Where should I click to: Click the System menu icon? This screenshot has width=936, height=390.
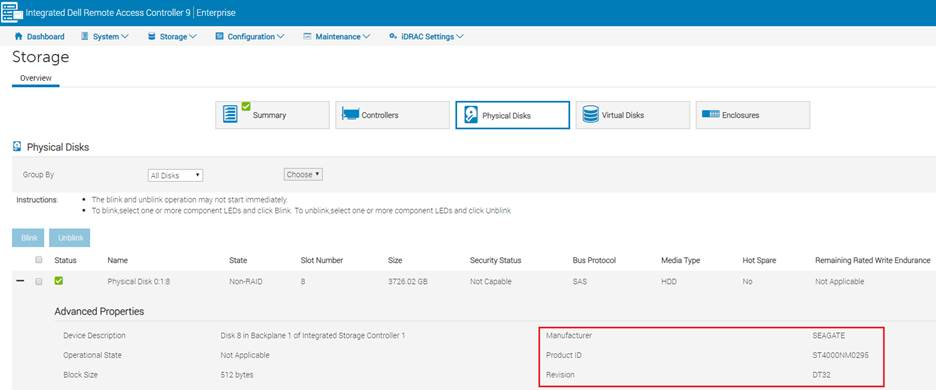pyautogui.click(x=84, y=36)
